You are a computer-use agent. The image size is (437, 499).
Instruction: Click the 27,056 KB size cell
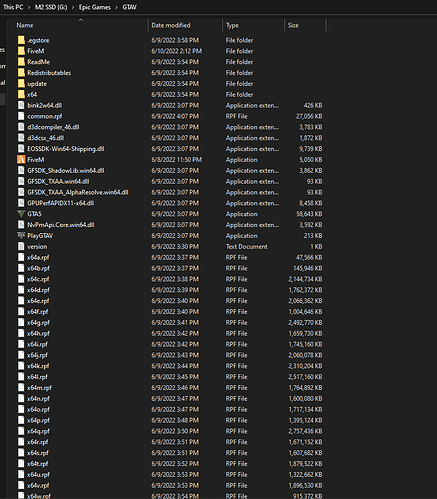309,116
